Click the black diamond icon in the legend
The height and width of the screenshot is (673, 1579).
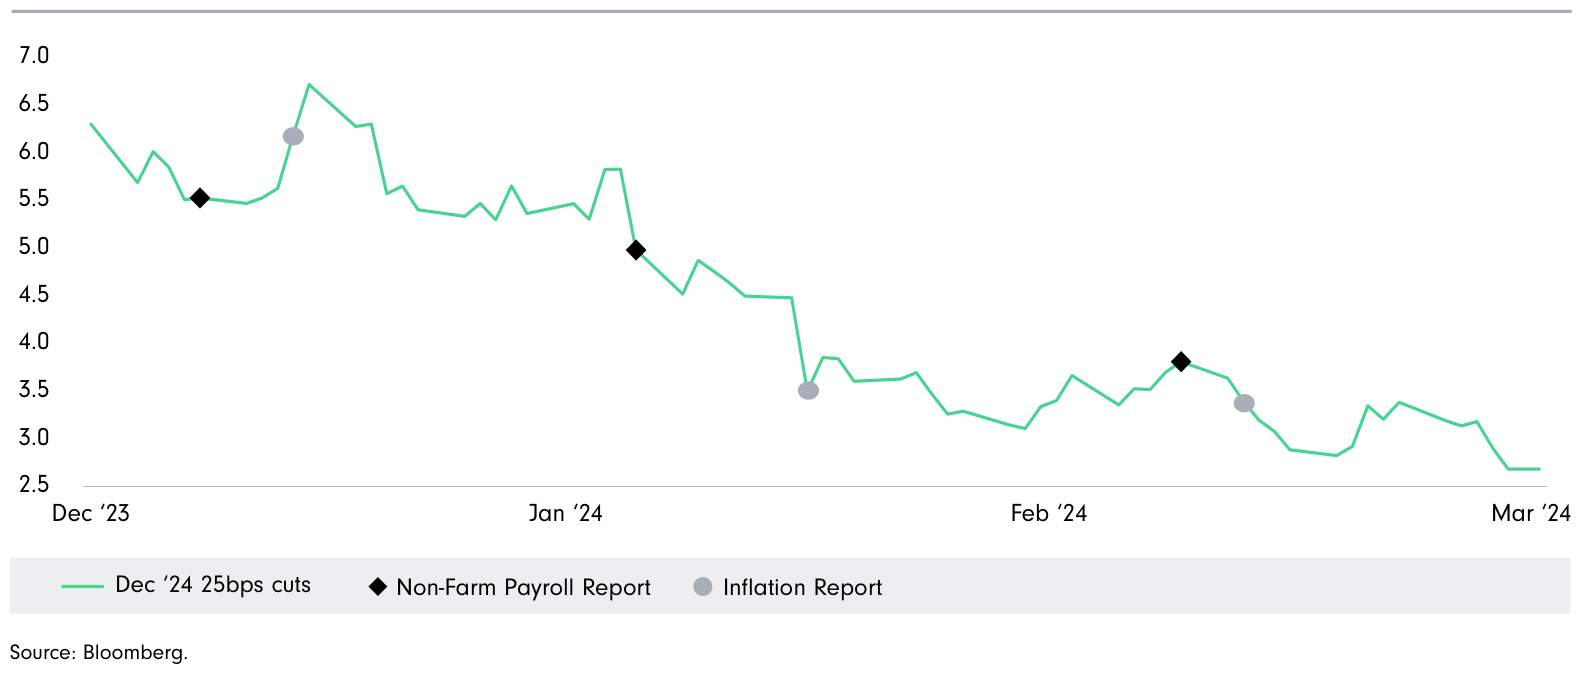click(378, 587)
